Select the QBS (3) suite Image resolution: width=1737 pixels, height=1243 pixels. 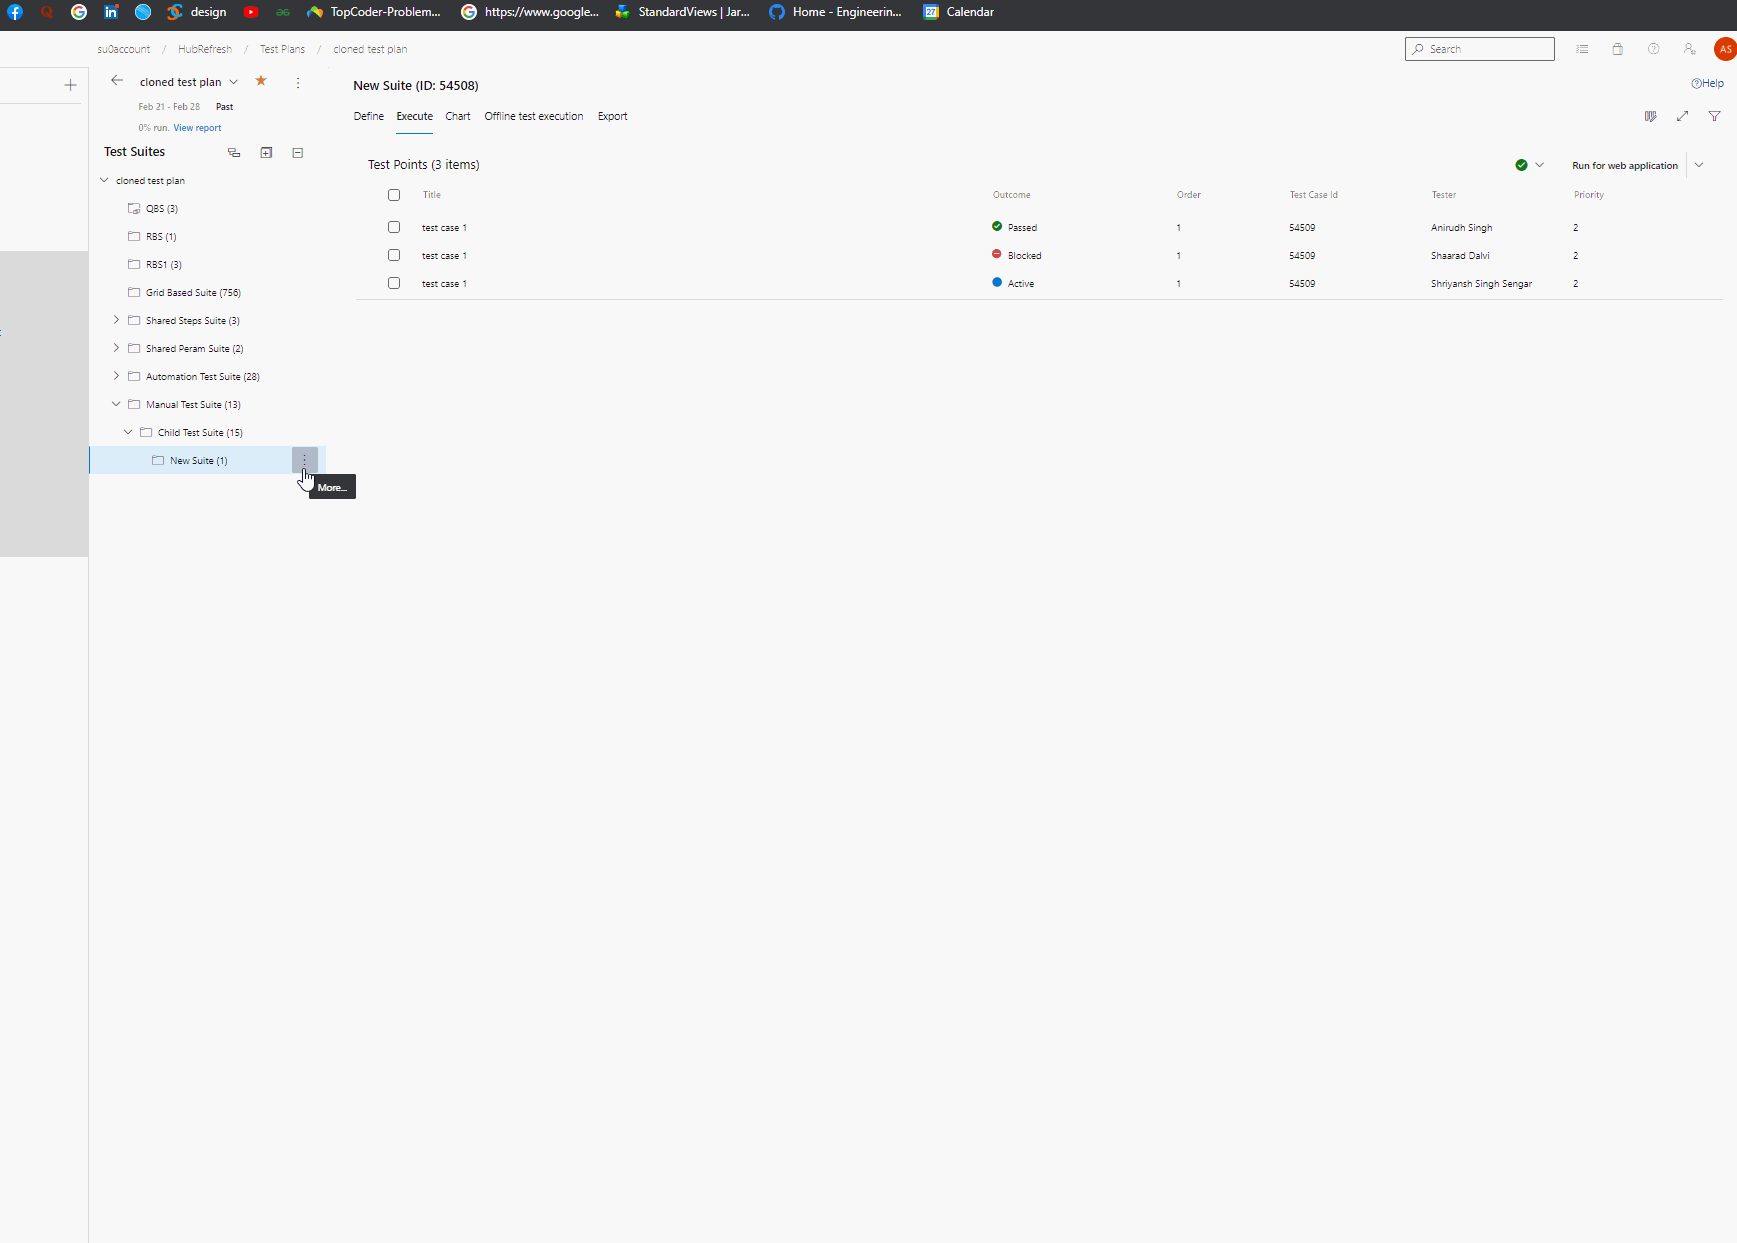pyautogui.click(x=162, y=209)
